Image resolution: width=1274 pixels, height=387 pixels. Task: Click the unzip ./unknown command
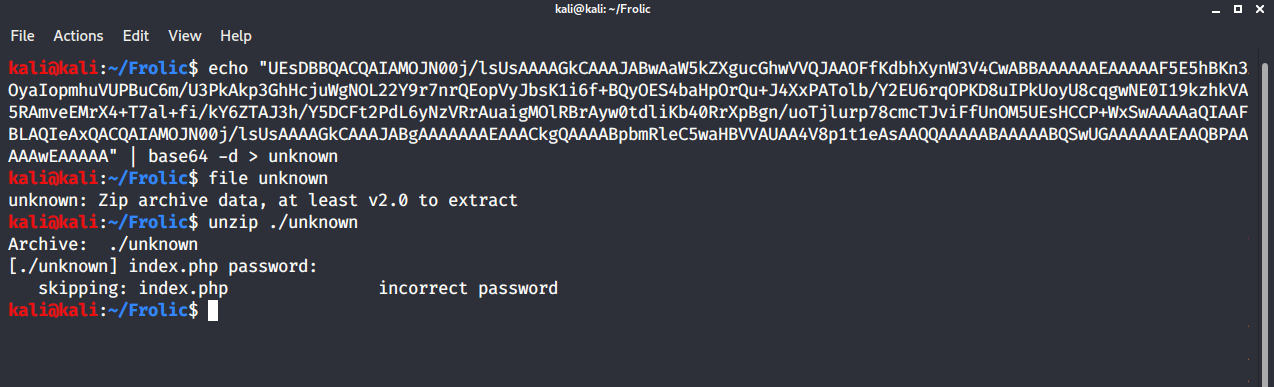pyautogui.click(x=283, y=223)
